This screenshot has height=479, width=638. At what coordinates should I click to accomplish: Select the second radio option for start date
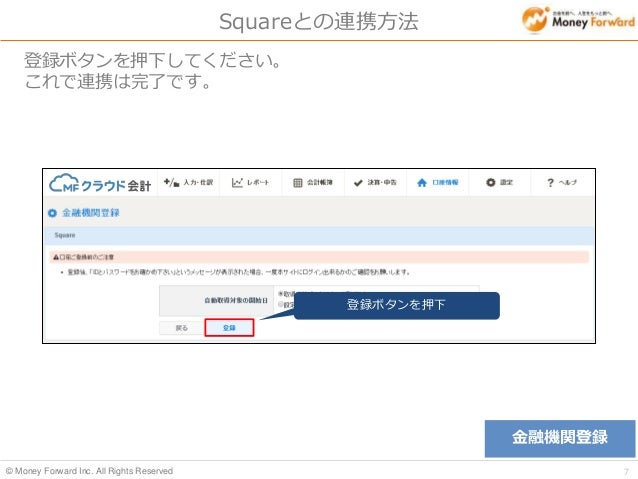[x=280, y=304]
